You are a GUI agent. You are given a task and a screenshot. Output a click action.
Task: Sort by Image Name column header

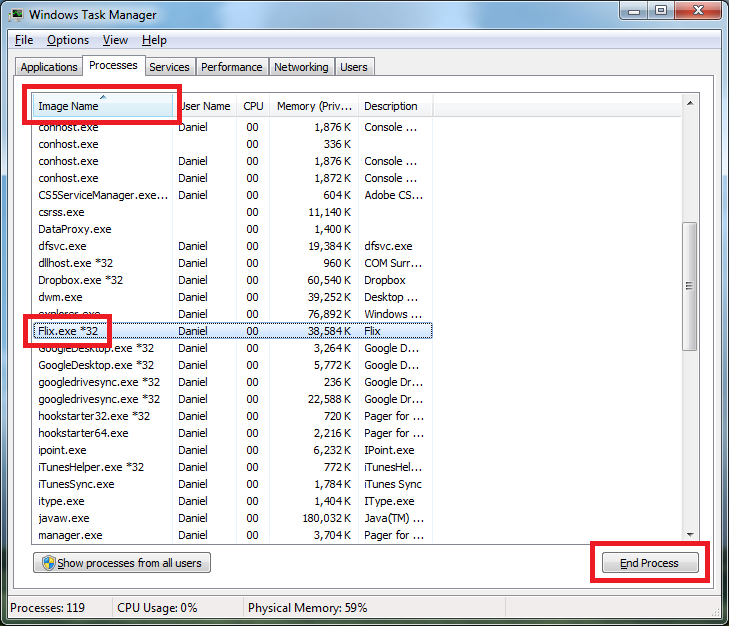click(100, 106)
